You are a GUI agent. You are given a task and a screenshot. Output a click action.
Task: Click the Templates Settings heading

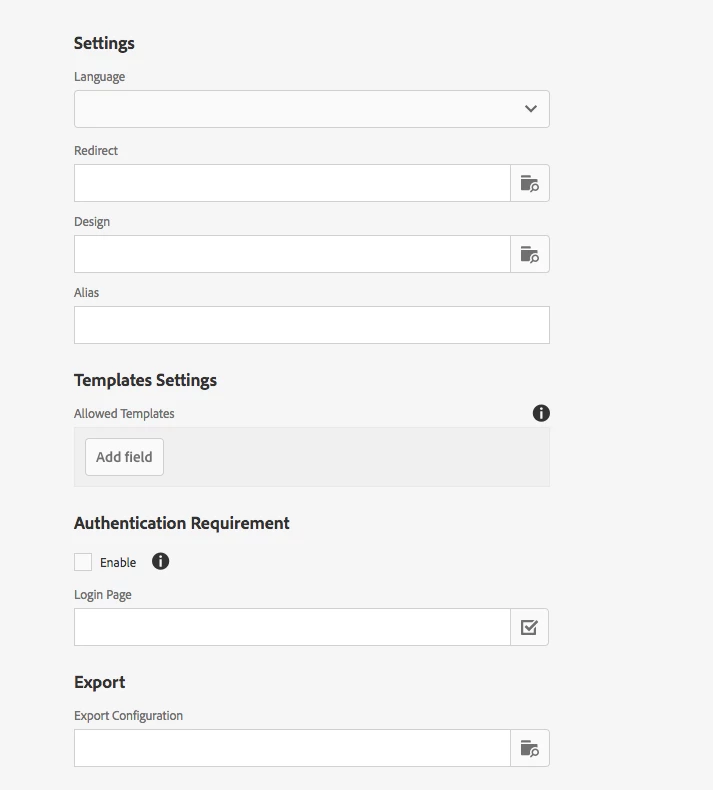tap(145, 380)
